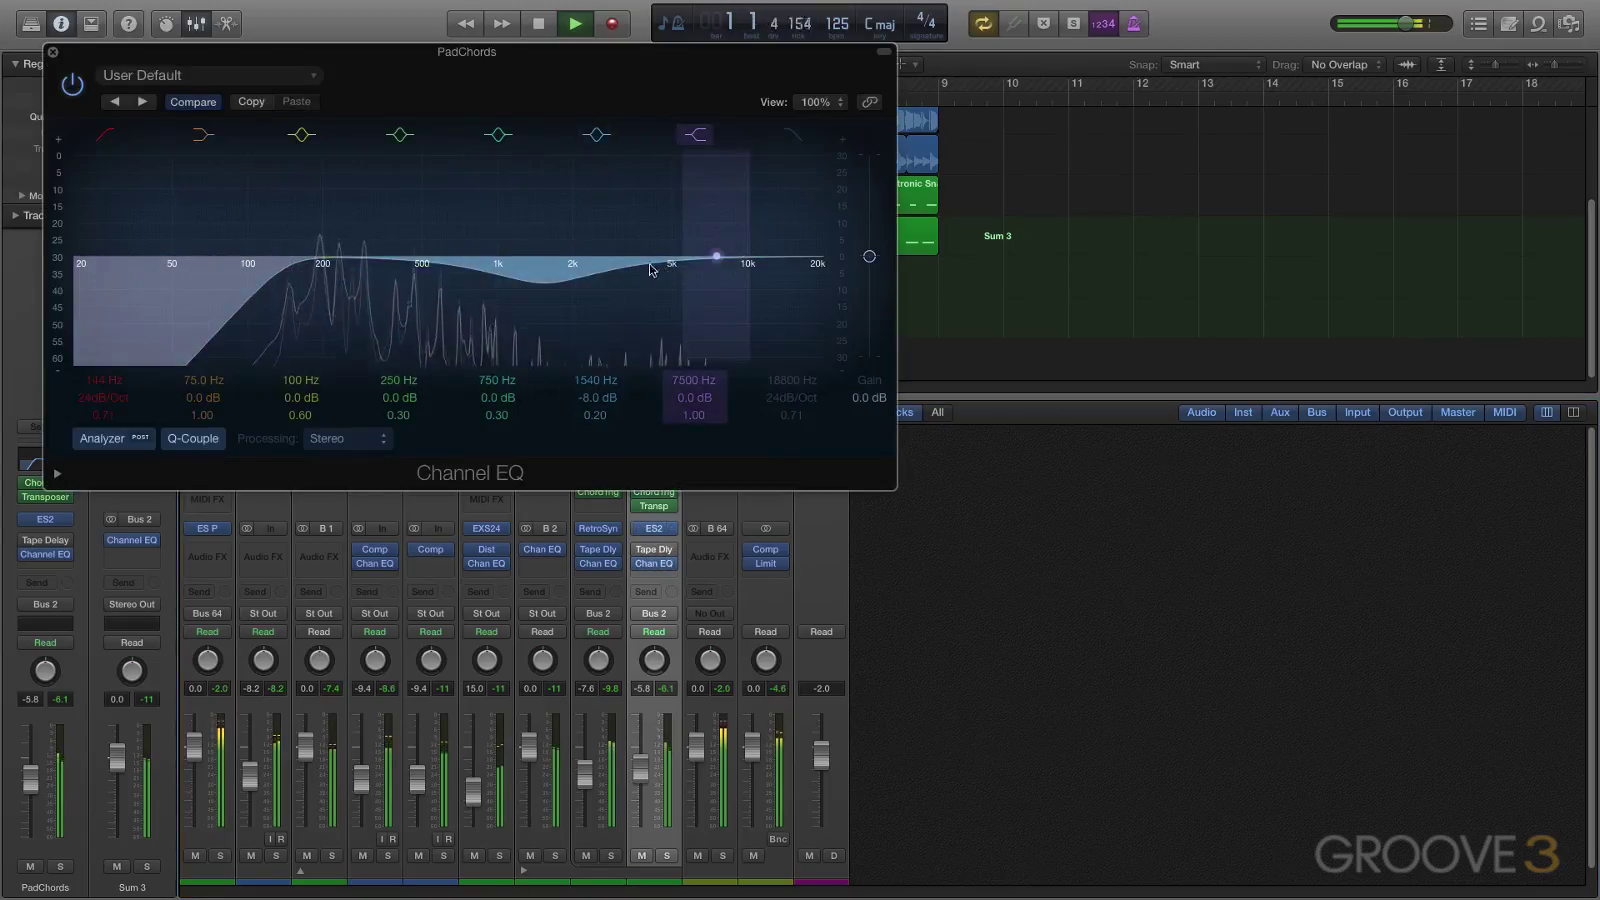Screen dimensions: 1600x900
Task: Click the plugin Link chain icon
Action: (x=869, y=102)
